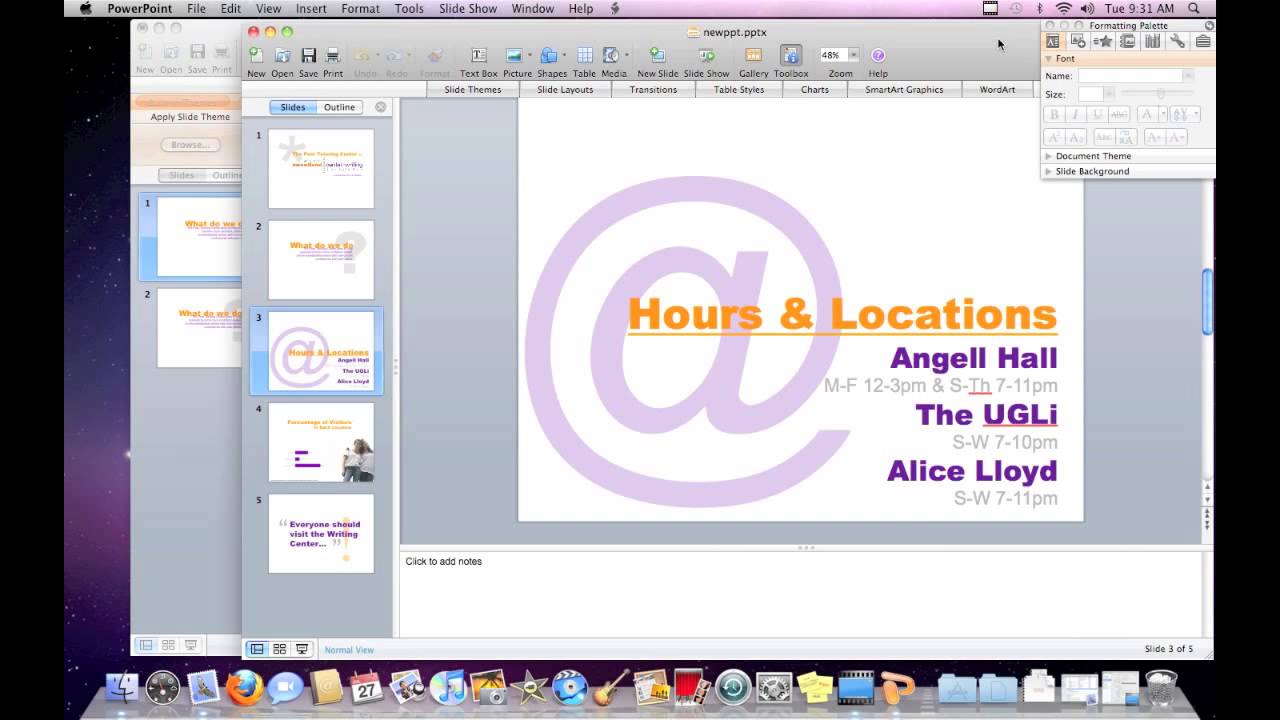The width and height of the screenshot is (1280, 720).
Task: Open the Project Palette briefcase tab
Action: (x=1203, y=41)
